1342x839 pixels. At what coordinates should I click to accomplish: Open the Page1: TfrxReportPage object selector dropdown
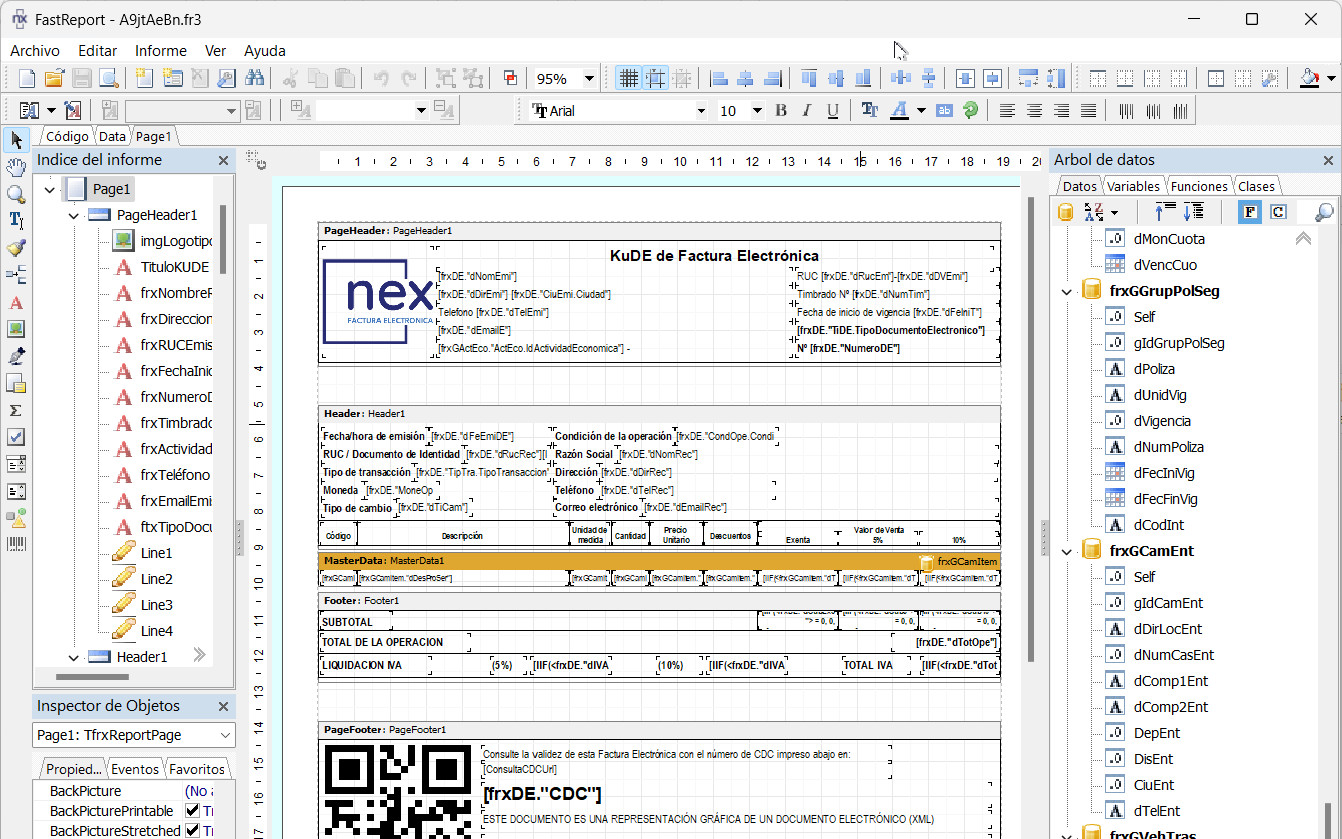(225, 735)
